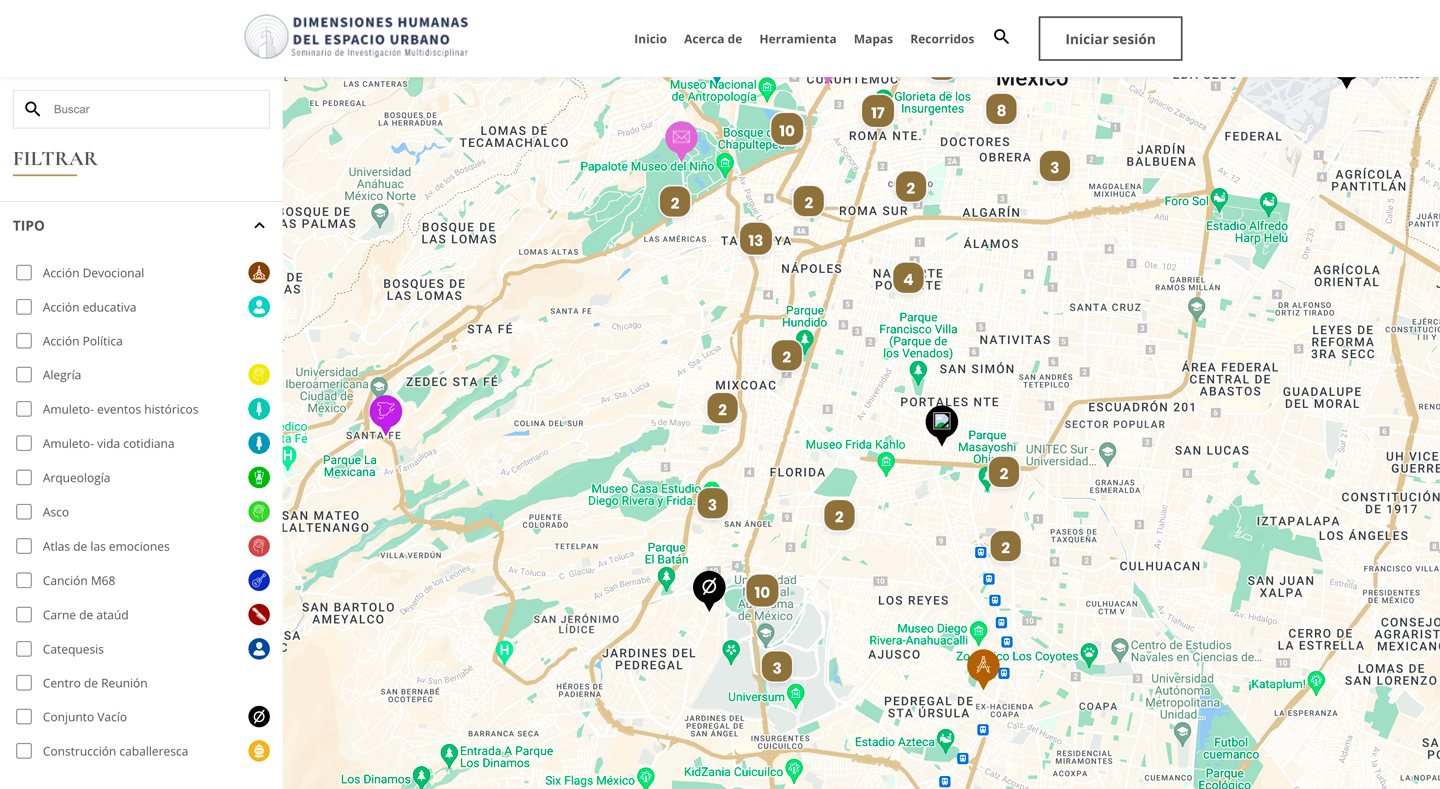Check the Alegría filter checkbox
Screen dimensions: 1440x789
tap(24, 375)
